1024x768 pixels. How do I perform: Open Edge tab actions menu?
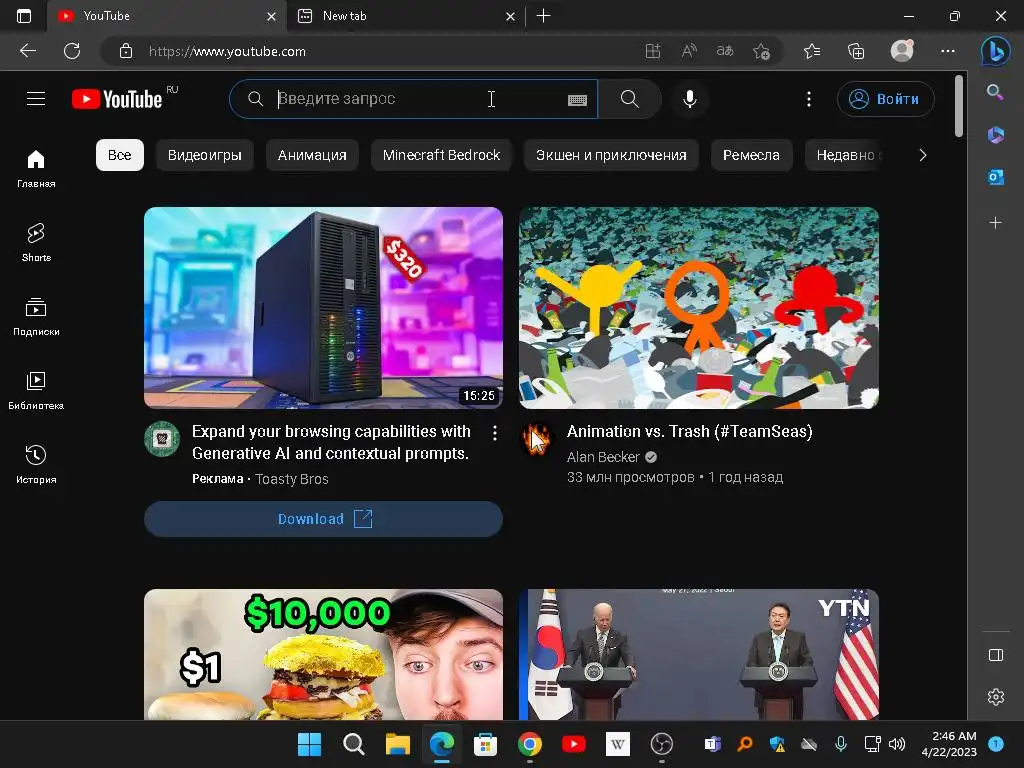tap(24, 16)
